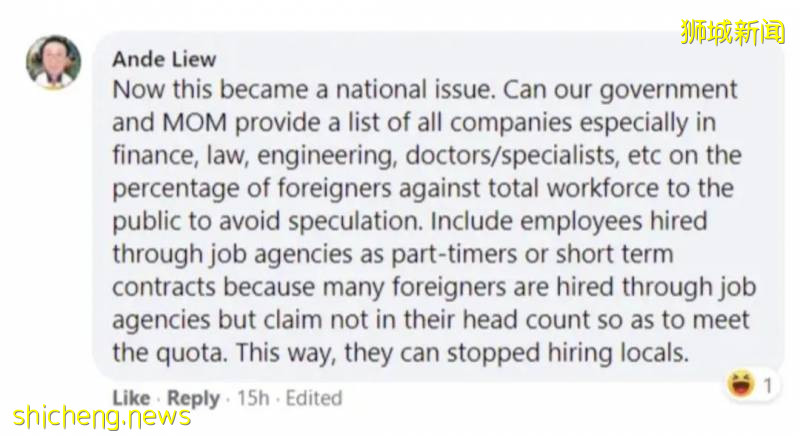The width and height of the screenshot is (800, 436).
Task: View the comment's Edited history
Action: pyautogui.click(x=314, y=398)
